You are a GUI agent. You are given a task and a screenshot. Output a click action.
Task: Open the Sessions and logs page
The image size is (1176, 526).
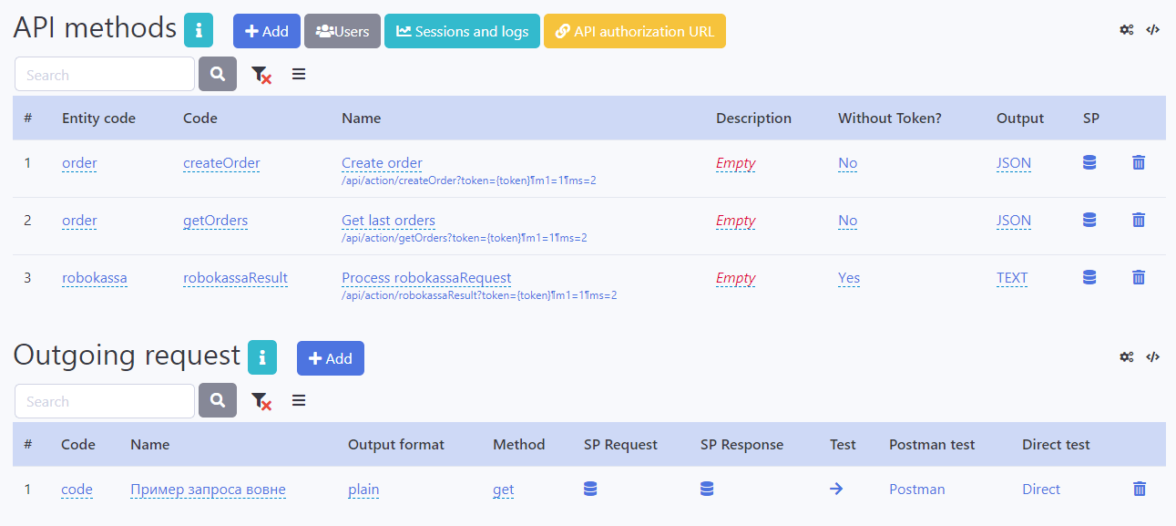(462, 31)
